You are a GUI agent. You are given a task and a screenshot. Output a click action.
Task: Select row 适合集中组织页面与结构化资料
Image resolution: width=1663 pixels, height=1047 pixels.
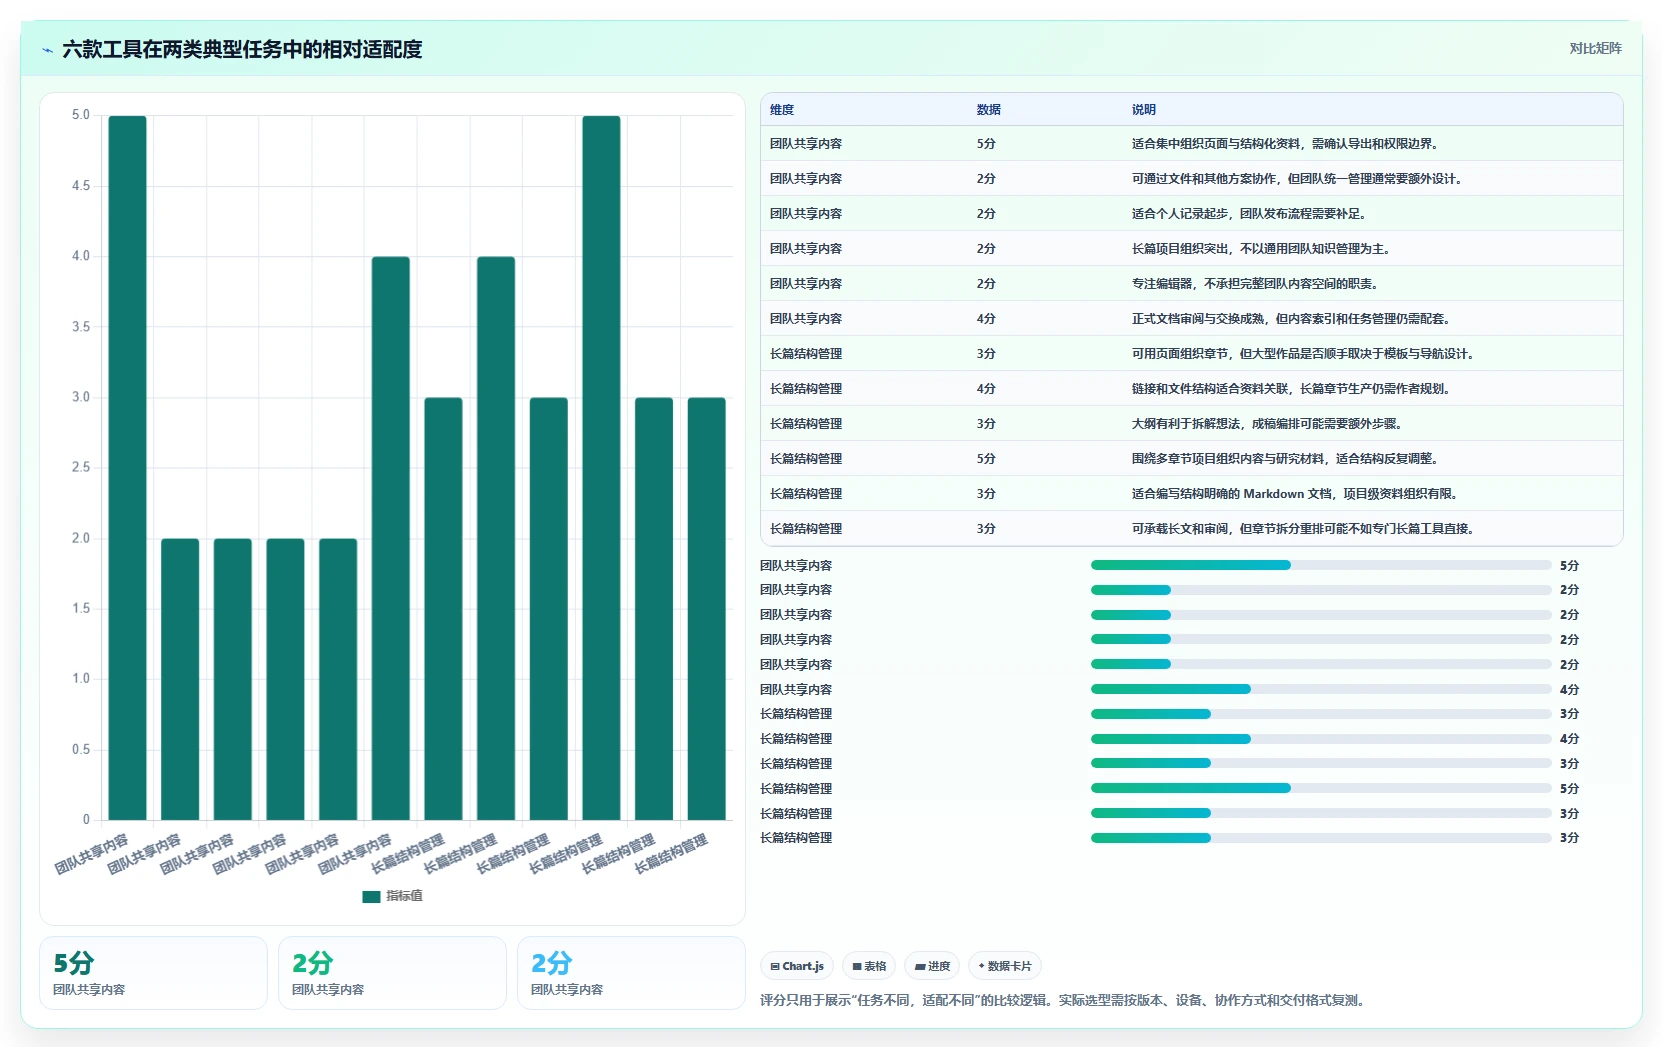pyautogui.click(x=1191, y=144)
